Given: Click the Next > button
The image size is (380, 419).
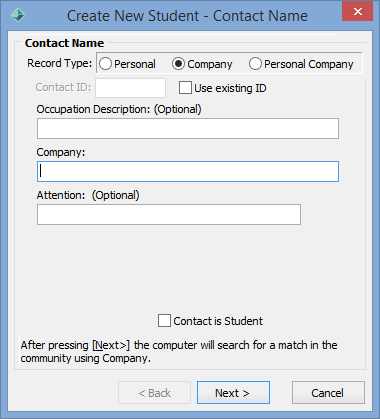Looking at the screenshot, I should point(233,393).
